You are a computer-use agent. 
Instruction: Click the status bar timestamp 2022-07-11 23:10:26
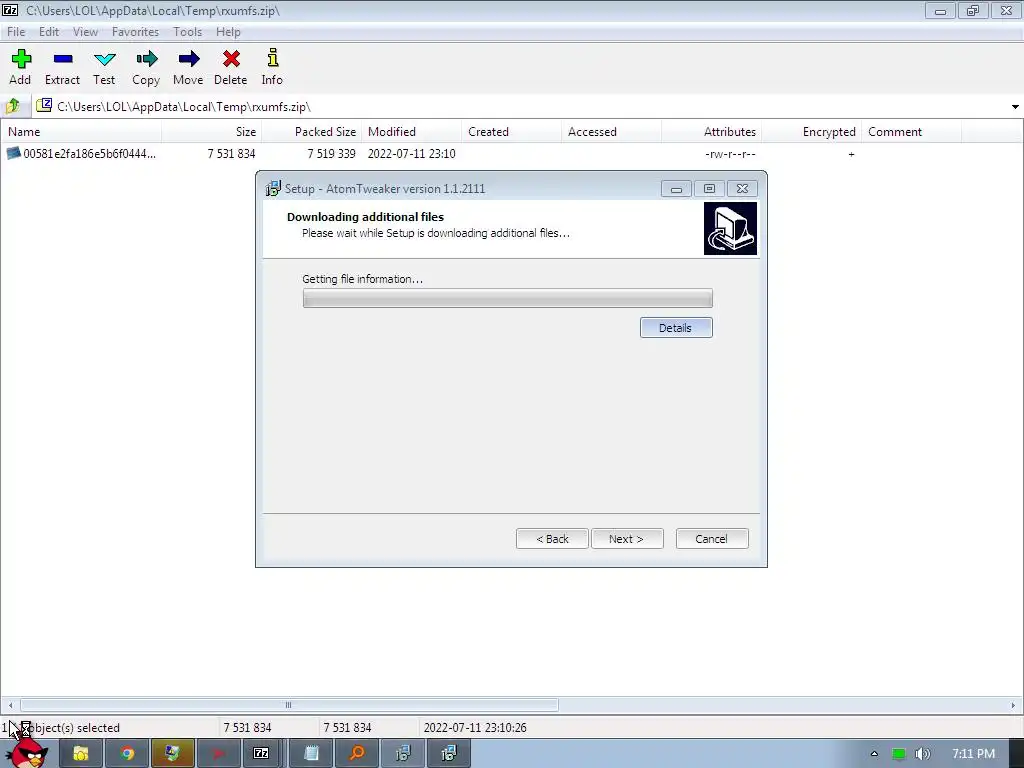tap(475, 728)
